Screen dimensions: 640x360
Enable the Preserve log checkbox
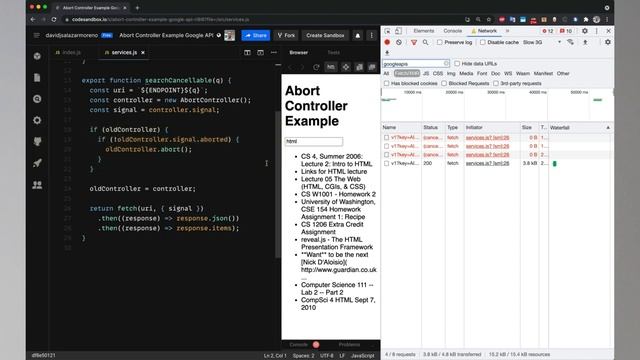click(x=440, y=42)
